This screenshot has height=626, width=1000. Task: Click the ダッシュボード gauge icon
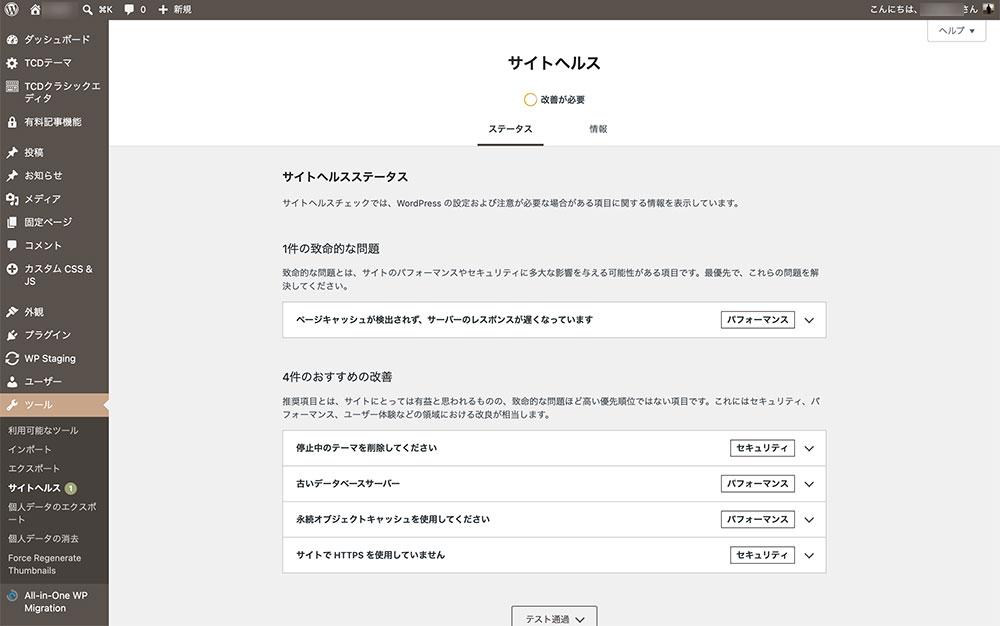[12, 40]
